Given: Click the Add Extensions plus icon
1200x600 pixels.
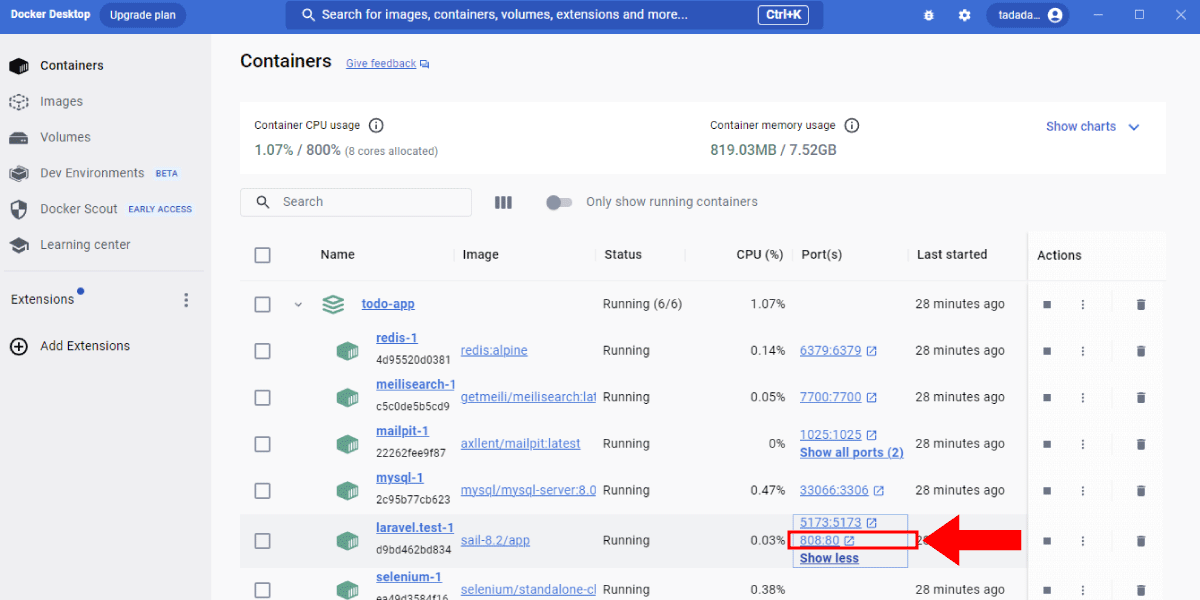Looking at the screenshot, I should [18, 346].
